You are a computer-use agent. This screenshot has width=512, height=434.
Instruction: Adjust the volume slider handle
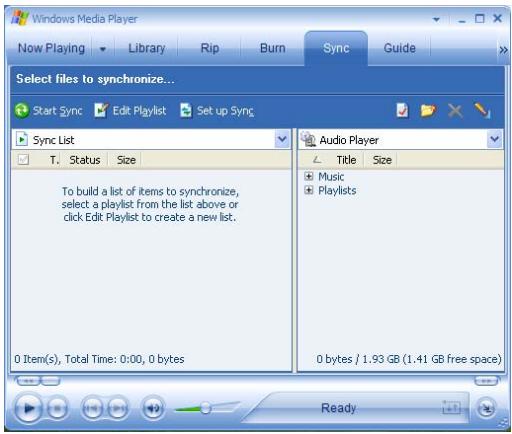205,408
